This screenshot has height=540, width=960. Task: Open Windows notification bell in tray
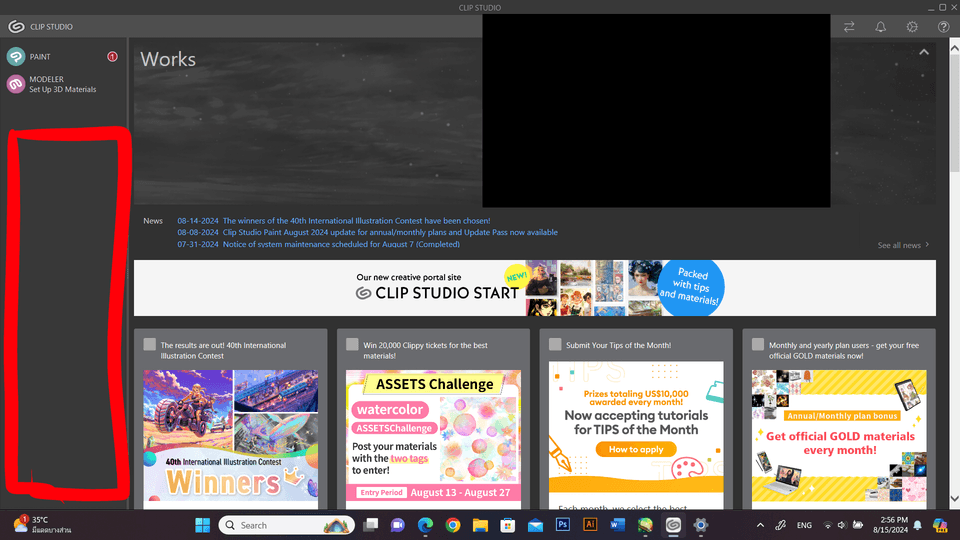[x=918, y=525]
